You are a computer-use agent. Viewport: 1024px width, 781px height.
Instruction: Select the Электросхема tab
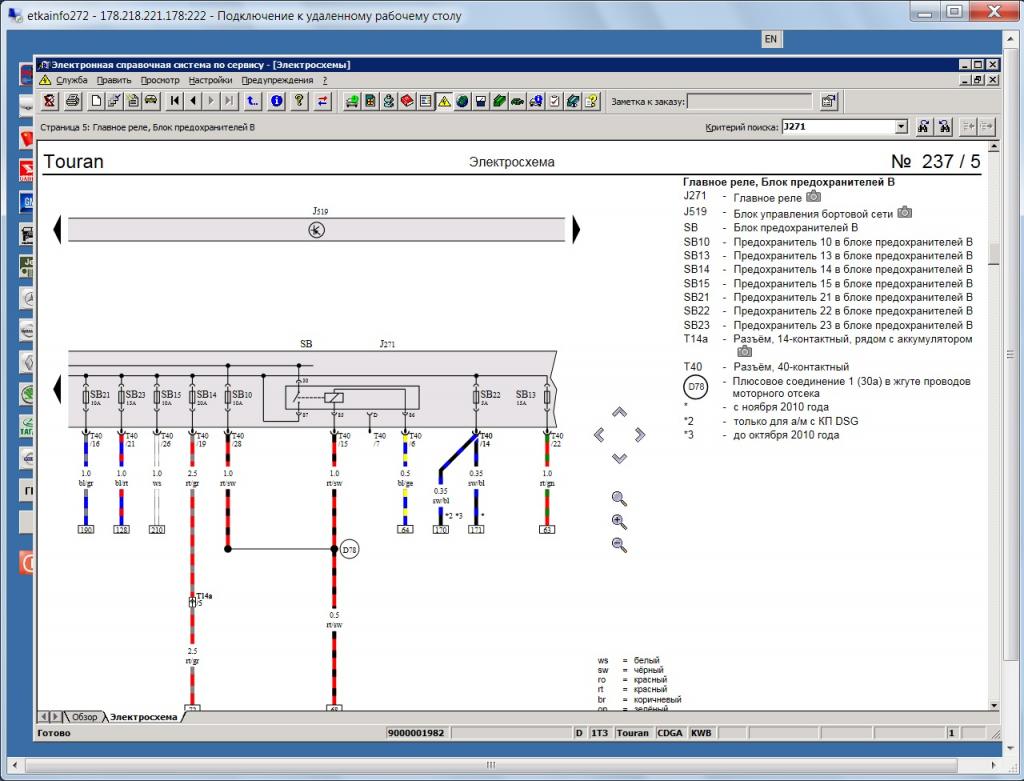click(x=144, y=717)
